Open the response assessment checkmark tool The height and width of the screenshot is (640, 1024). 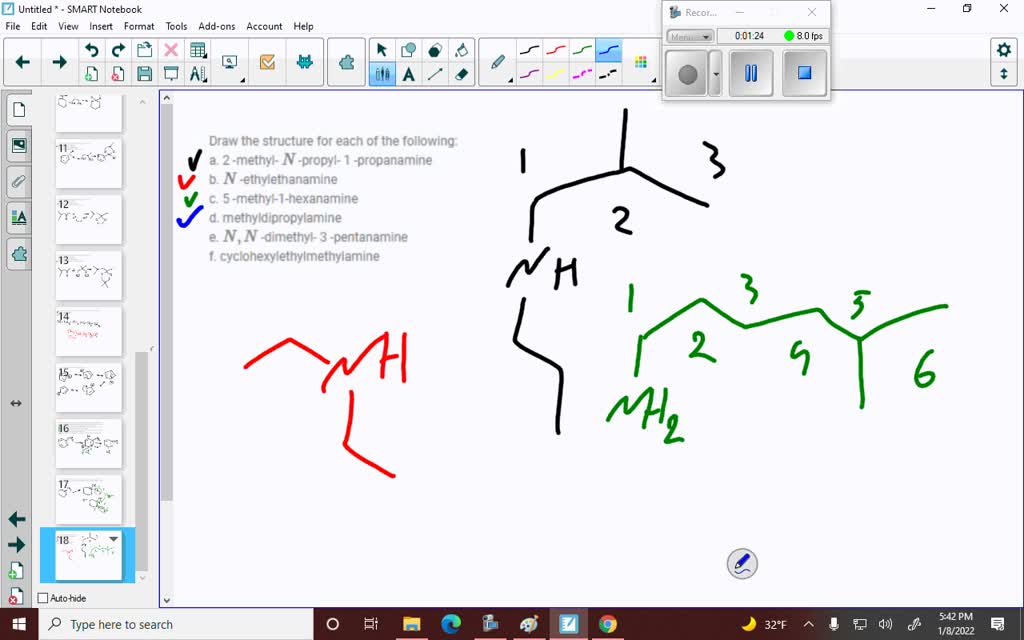pyautogui.click(x=267, y=62)
